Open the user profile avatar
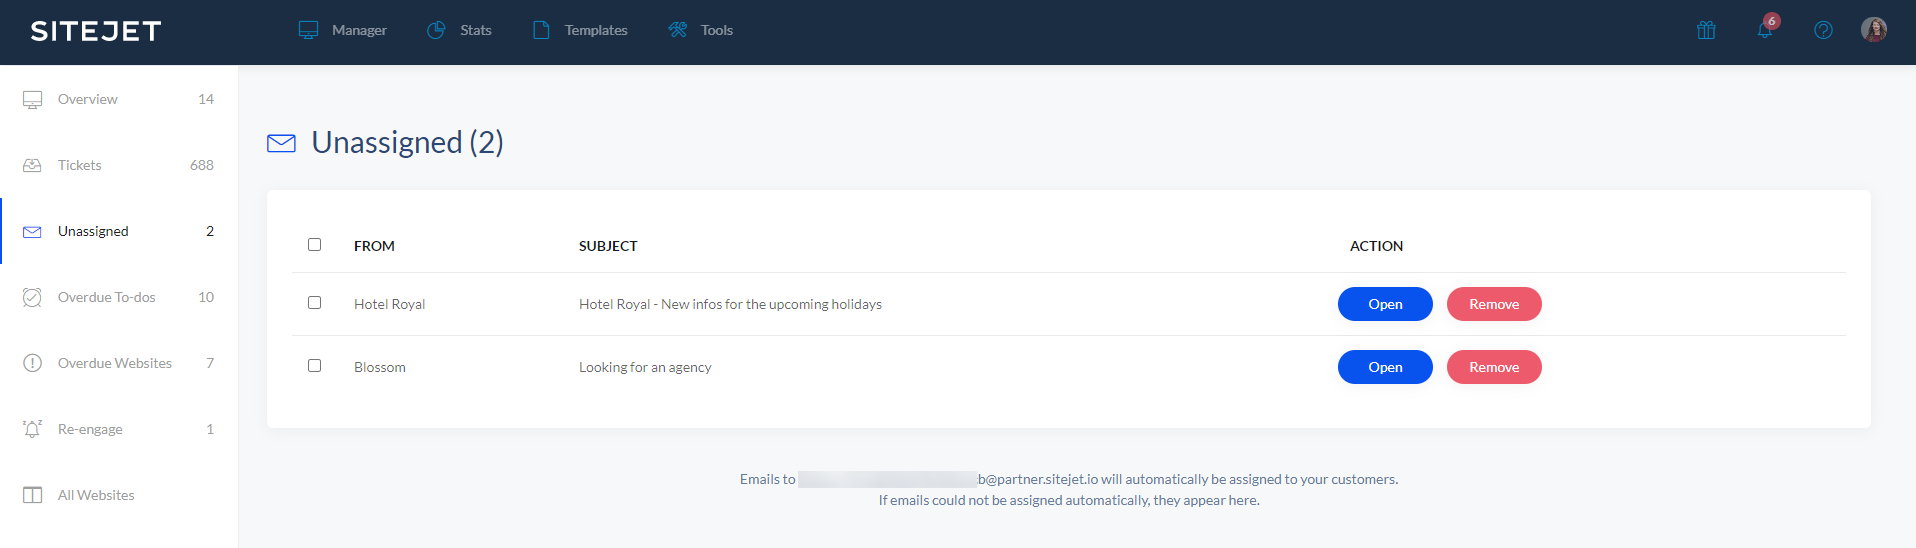 pos(1873,30)
